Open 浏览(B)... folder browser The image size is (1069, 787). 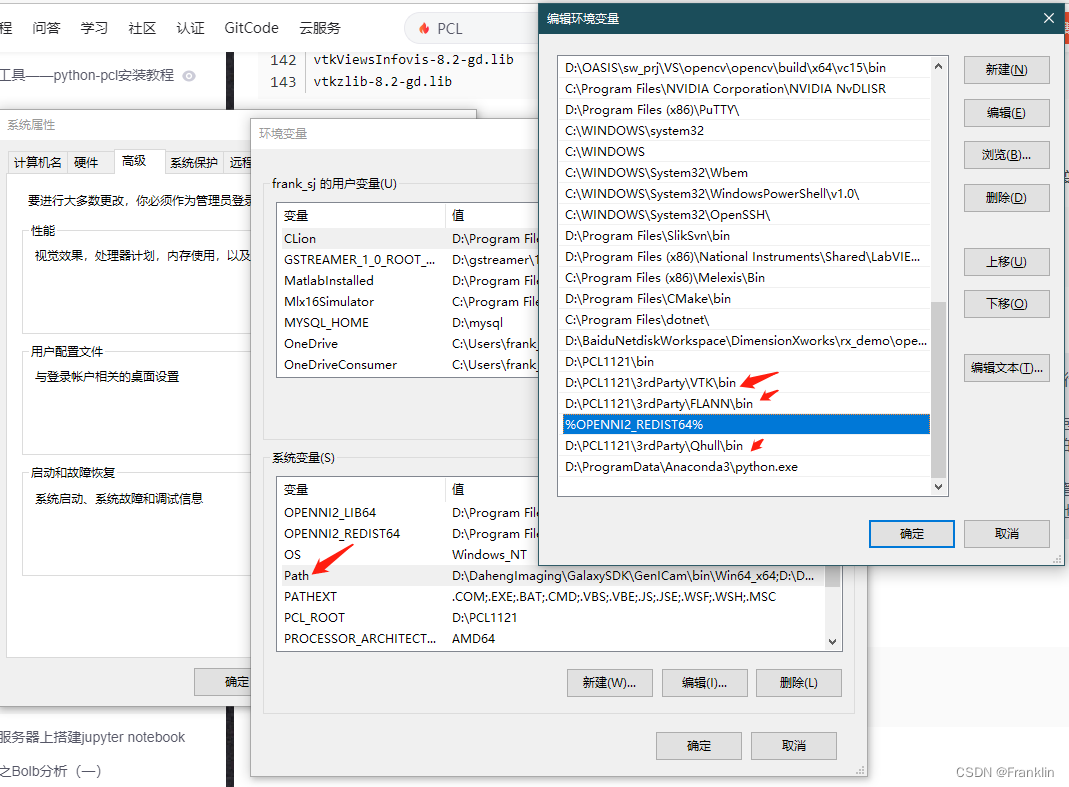pyautogui.click(x=1006, y=155)
